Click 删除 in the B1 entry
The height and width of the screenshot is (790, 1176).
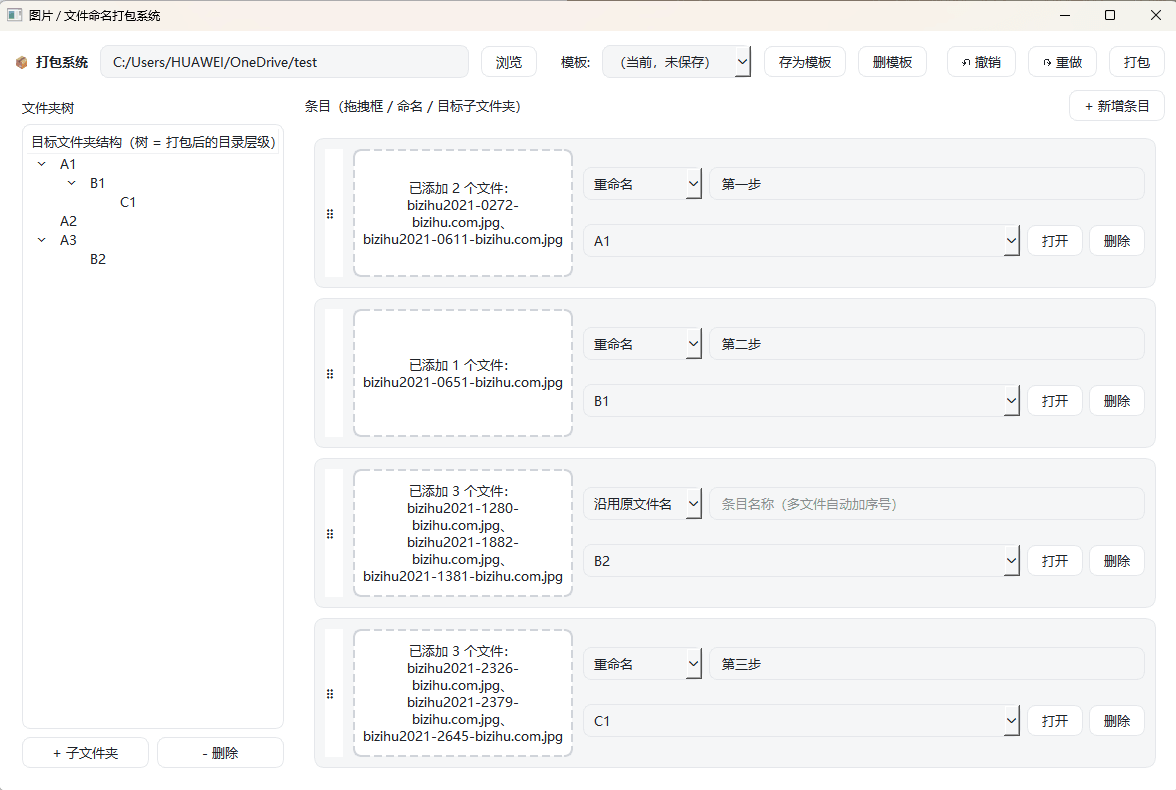[x=1117, y=401]
